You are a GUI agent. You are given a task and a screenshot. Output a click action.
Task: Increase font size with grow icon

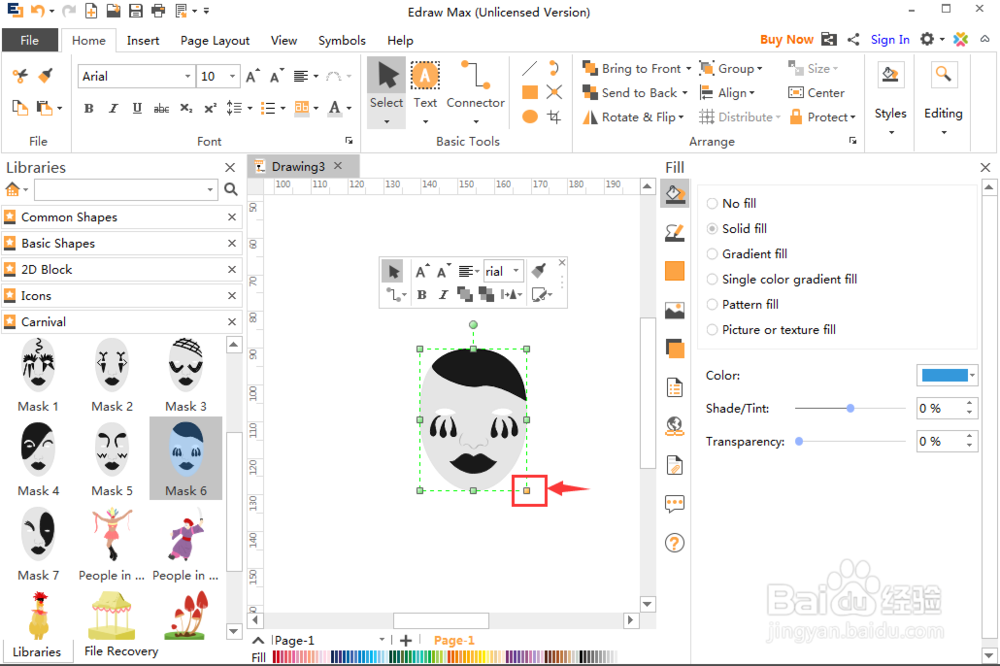(253, 76)
